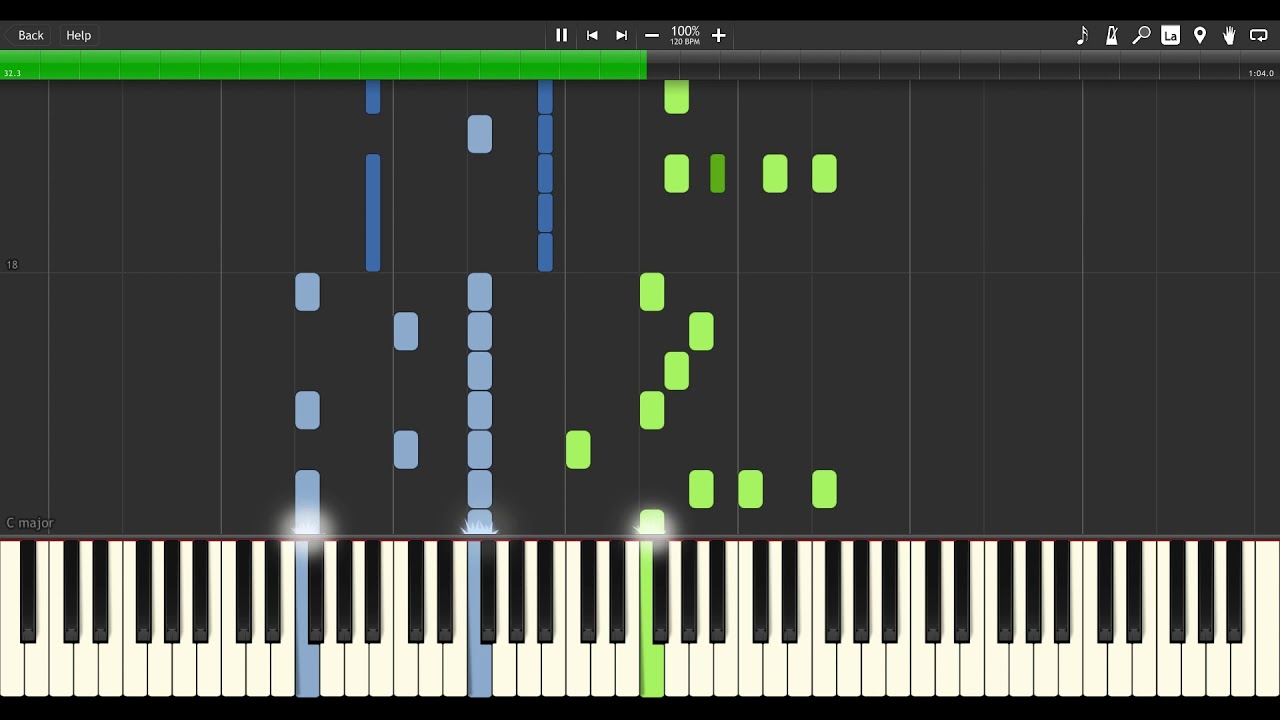
Task: Skip back to the previous section
Action: pos(592,35)
